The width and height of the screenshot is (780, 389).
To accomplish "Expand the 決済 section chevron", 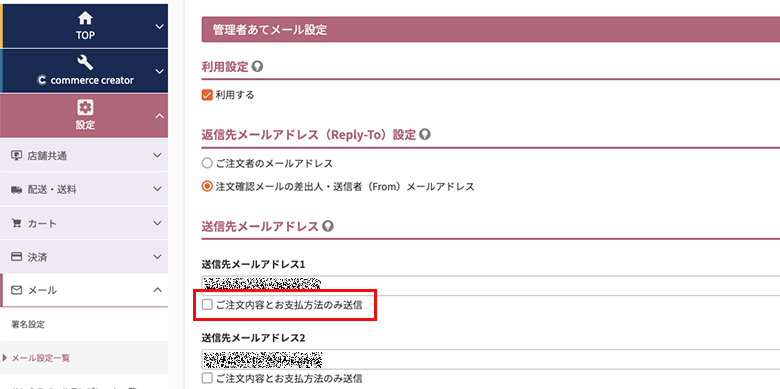I will coord(157,257).
